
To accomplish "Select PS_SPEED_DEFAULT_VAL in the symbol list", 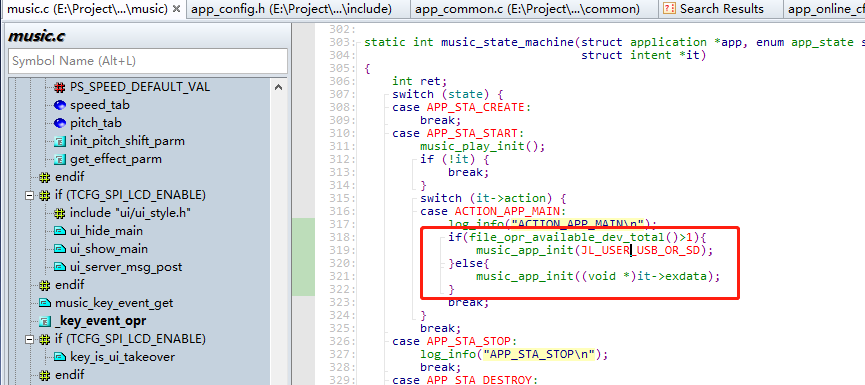I will pos(140,87).
